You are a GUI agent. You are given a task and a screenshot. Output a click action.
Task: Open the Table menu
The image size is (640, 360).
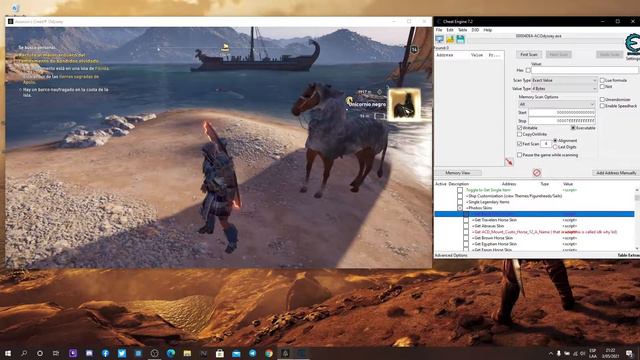[462, 30]
